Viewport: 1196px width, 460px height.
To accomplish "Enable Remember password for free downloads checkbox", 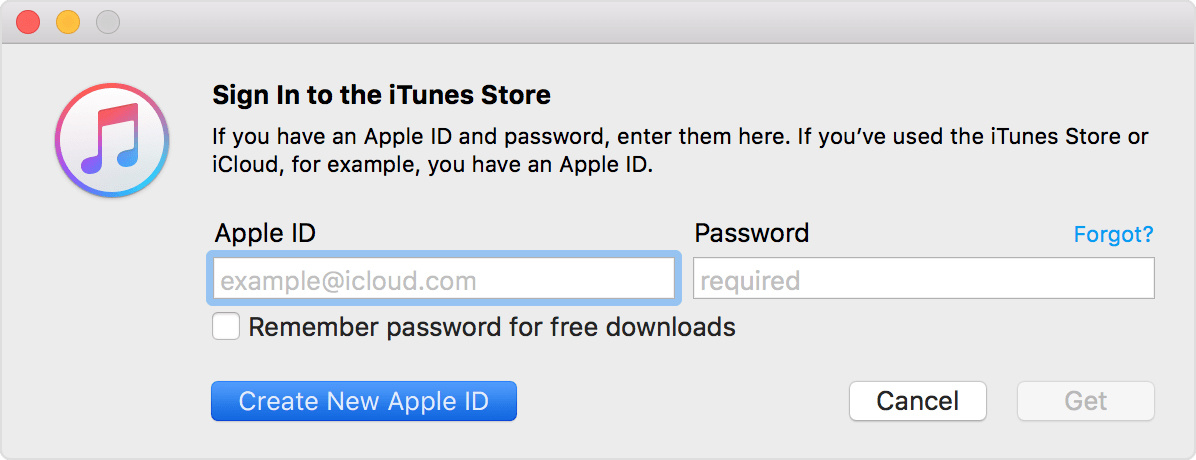I will [226, 327].
